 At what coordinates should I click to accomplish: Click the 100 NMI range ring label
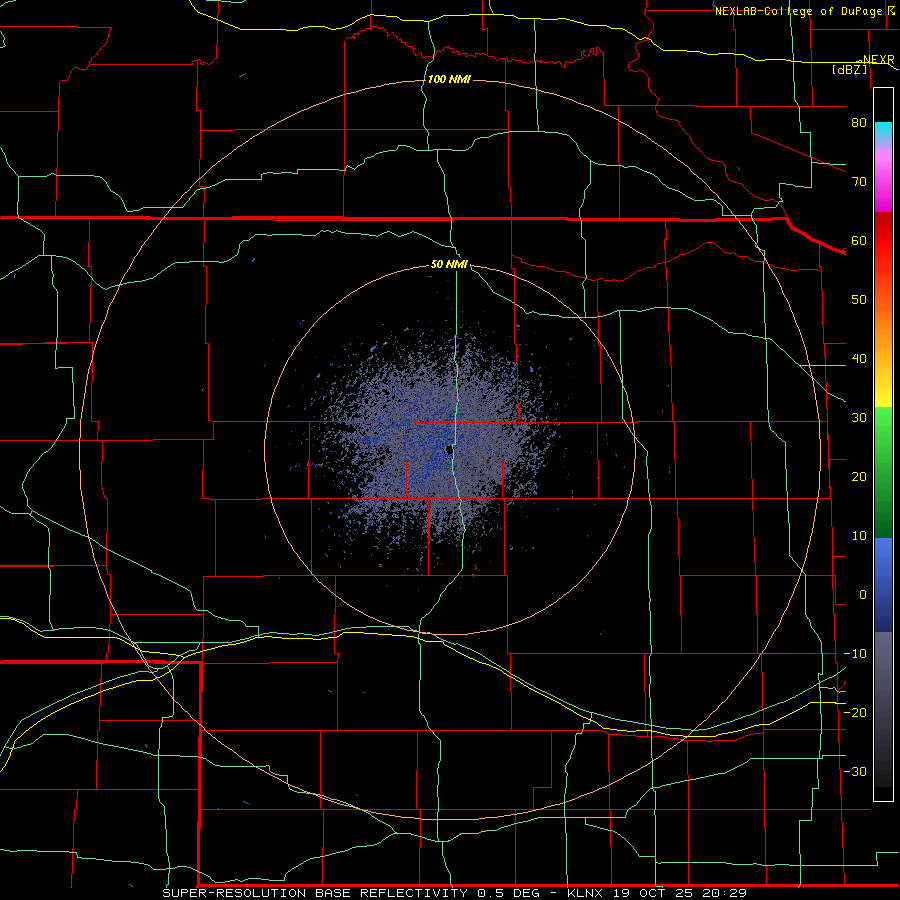pos(449,79)
